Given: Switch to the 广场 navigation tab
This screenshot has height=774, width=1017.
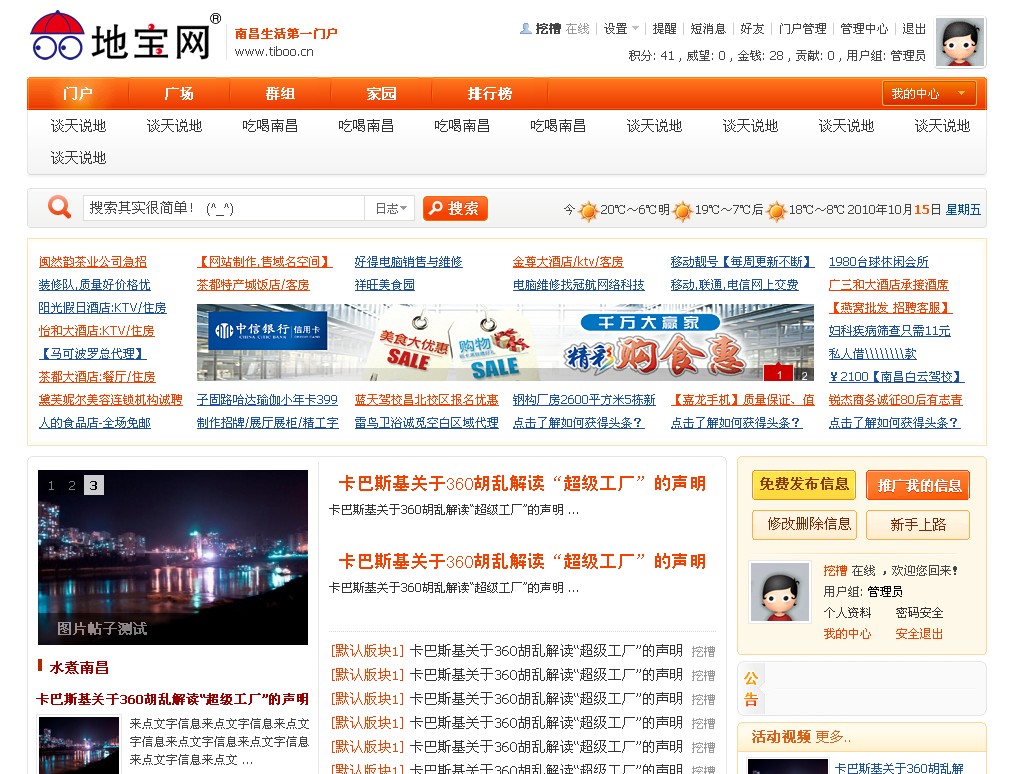Looking at the screenshot, I should tap(179, 94).
